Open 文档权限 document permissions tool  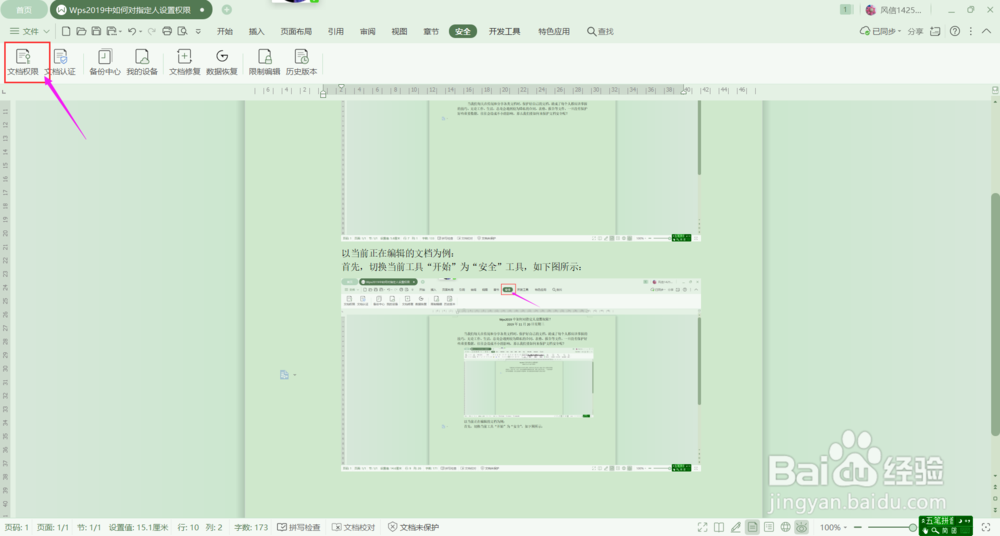click(x=23, y=63)
